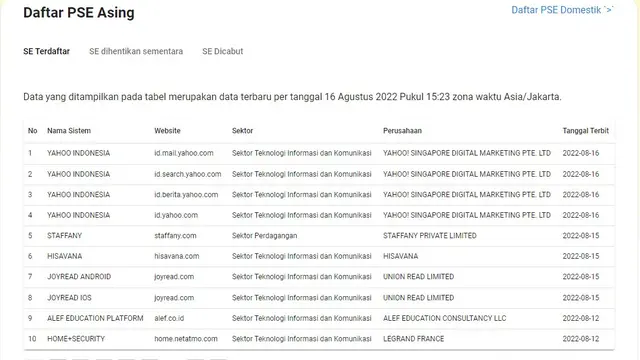Image resolution: width=640 pixels, height=360 pixels.
Task: Click ALEF EDUCATION CONSULTANCY LLC cell
Action: pyautogui.click(x=444, y=318)
